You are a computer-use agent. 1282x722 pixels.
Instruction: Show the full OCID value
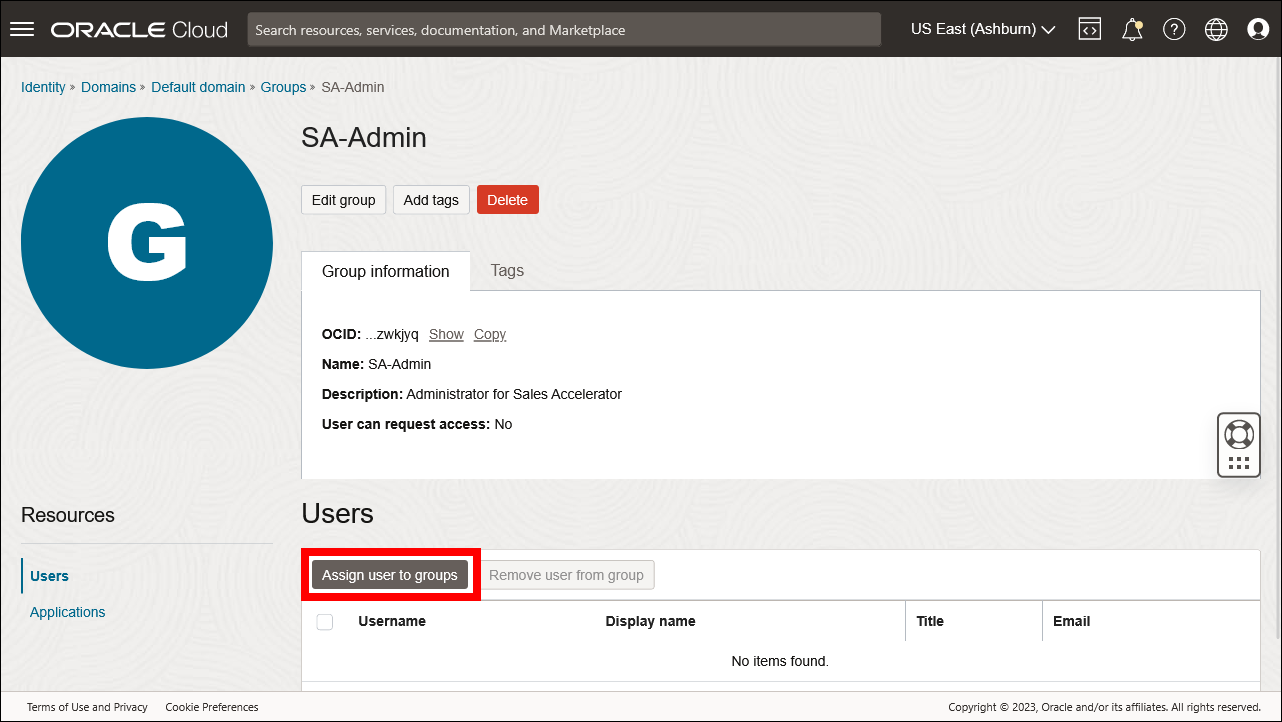tap(446, 334)
